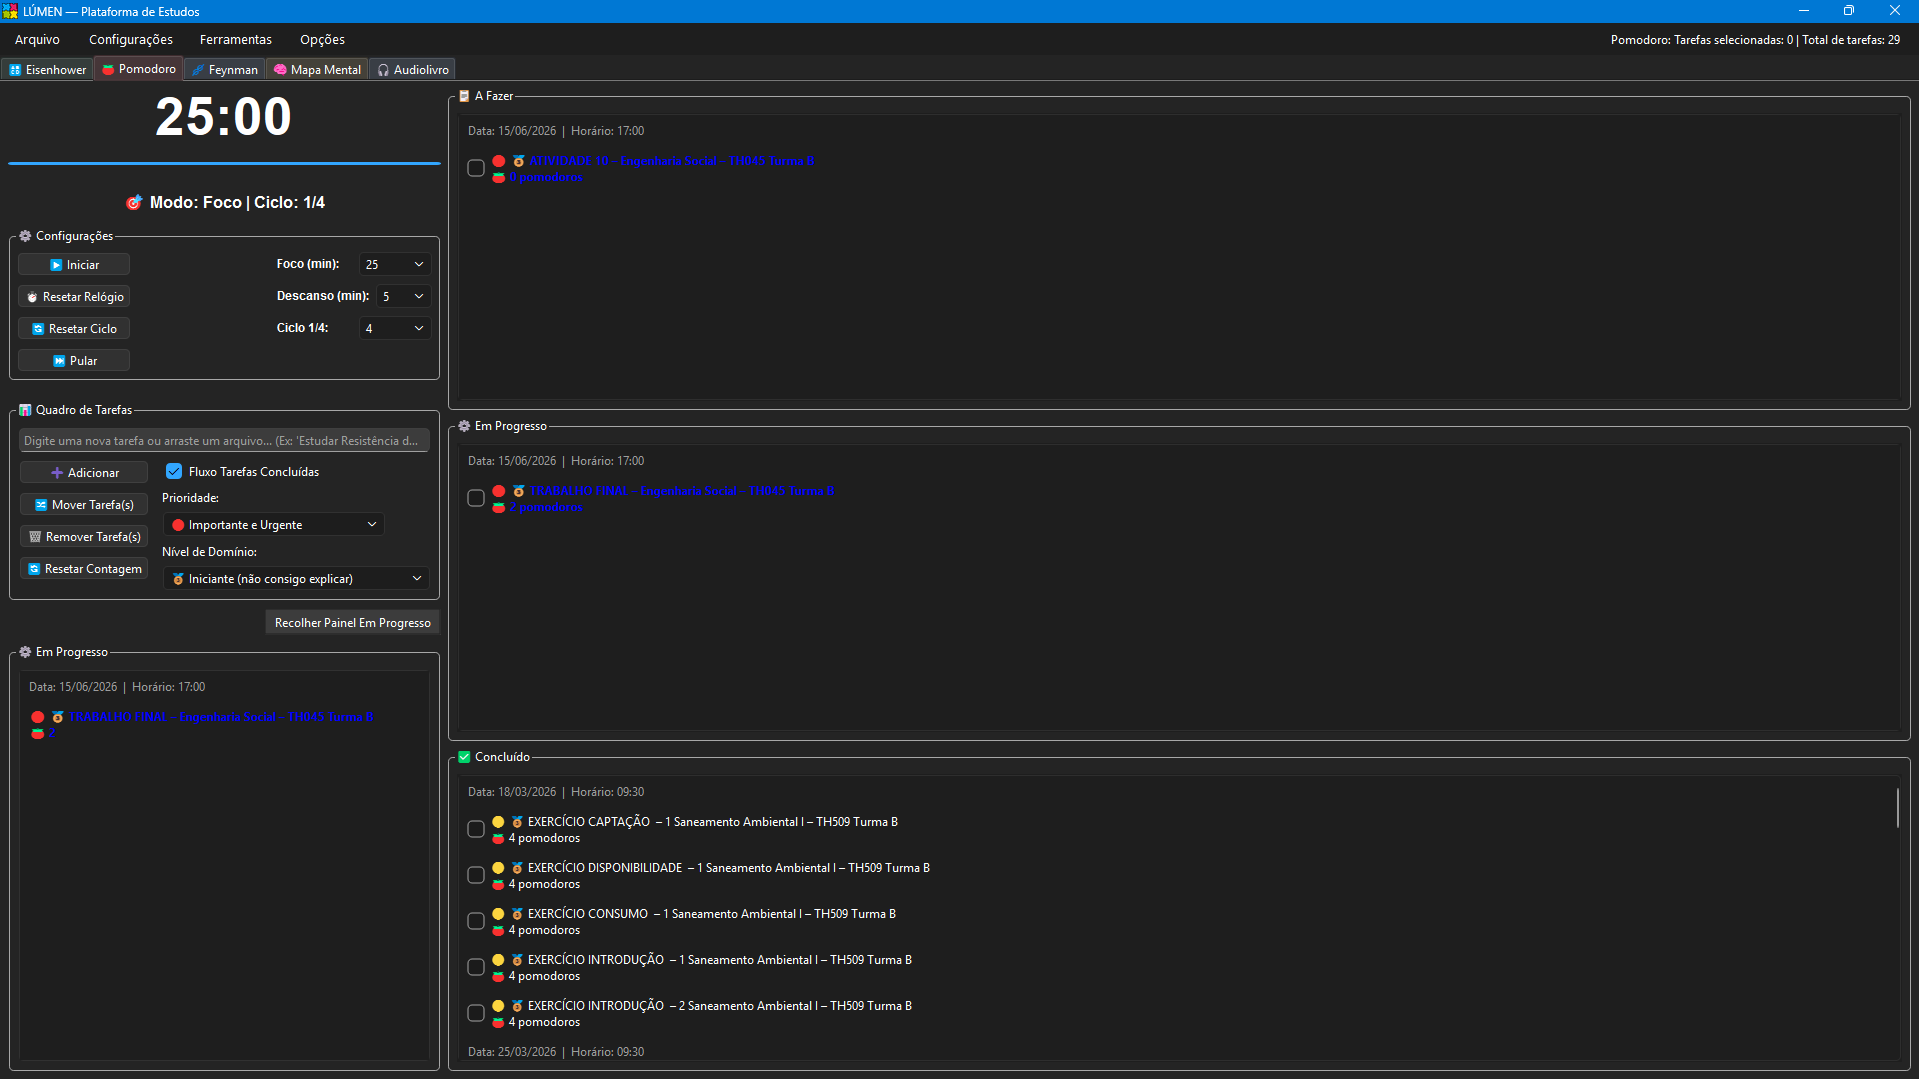The image size is (1919, 1079).
Task: Click Resetar Relógio button
Action: (74, 296)
